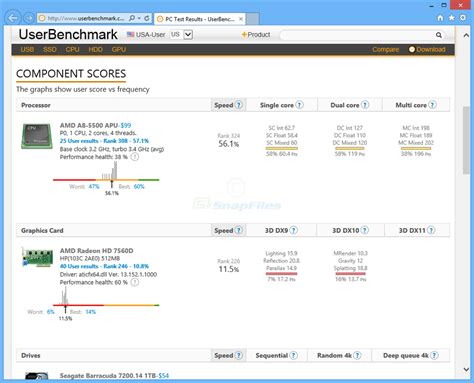This screenshot has height=383, width=474.
Task: Click the MC Mixed 202 result
Action: (416, 143)
